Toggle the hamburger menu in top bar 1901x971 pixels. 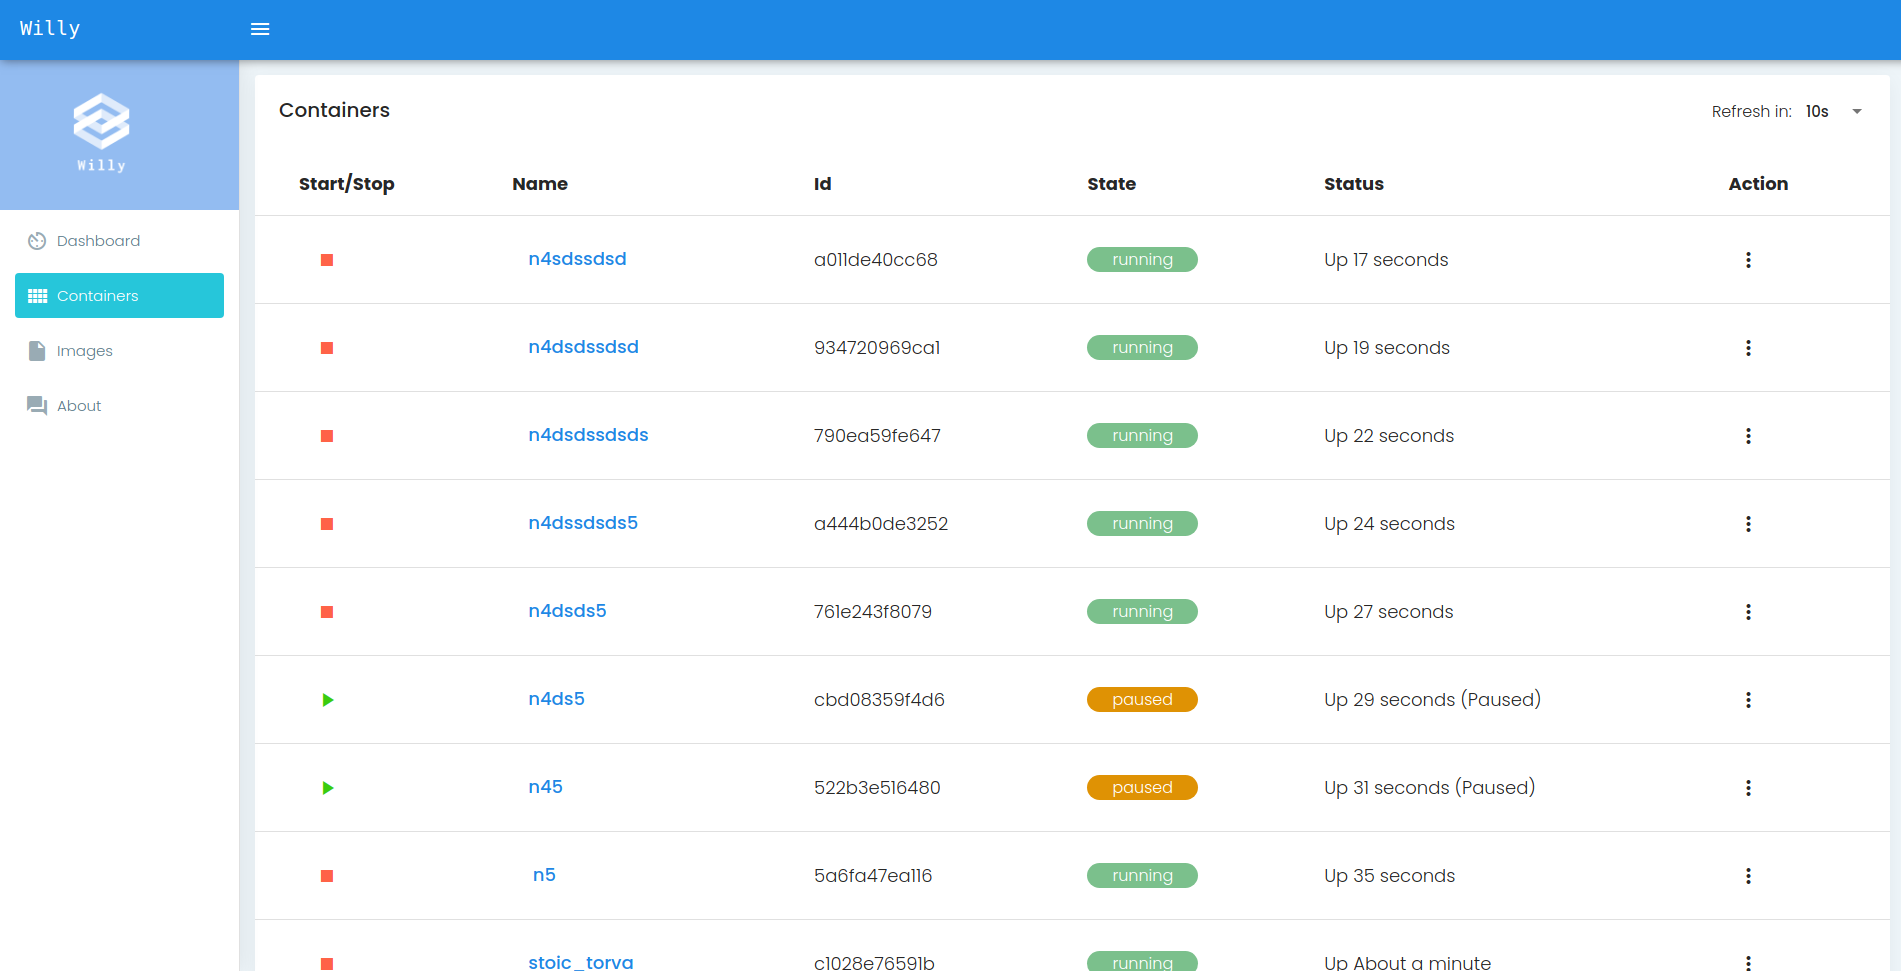260,29
